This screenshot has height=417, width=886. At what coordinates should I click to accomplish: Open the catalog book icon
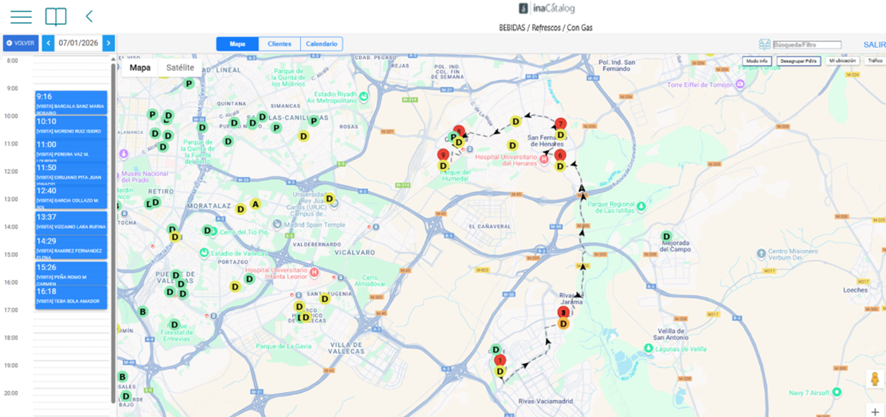tap(56, 16)
